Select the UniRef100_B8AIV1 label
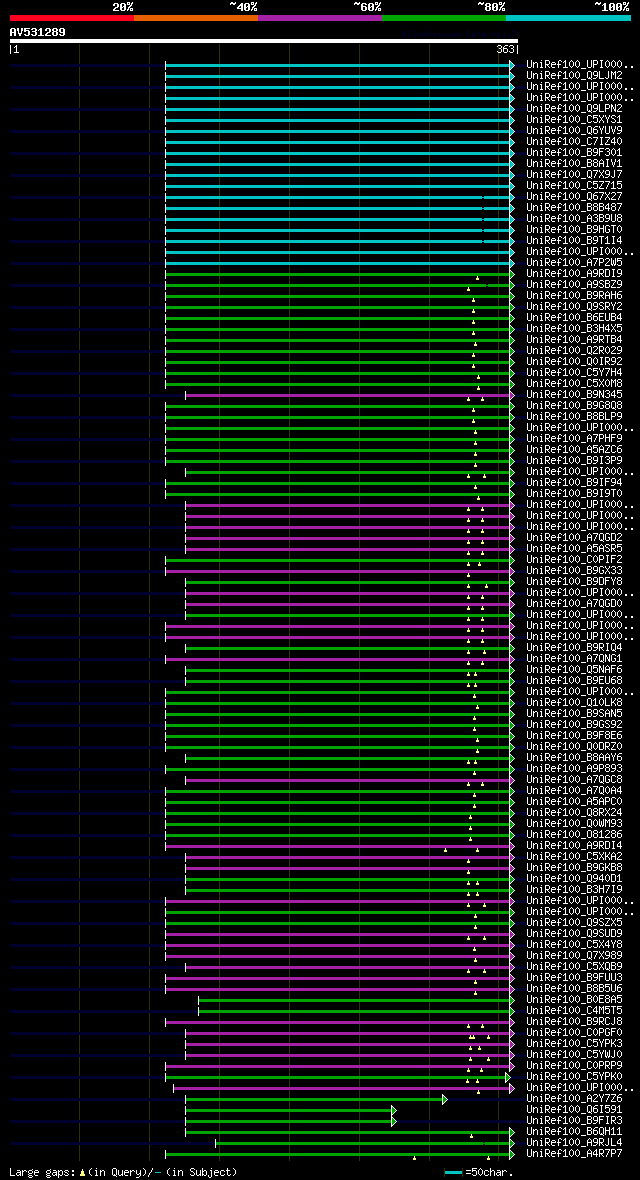 tap(574, 163)
